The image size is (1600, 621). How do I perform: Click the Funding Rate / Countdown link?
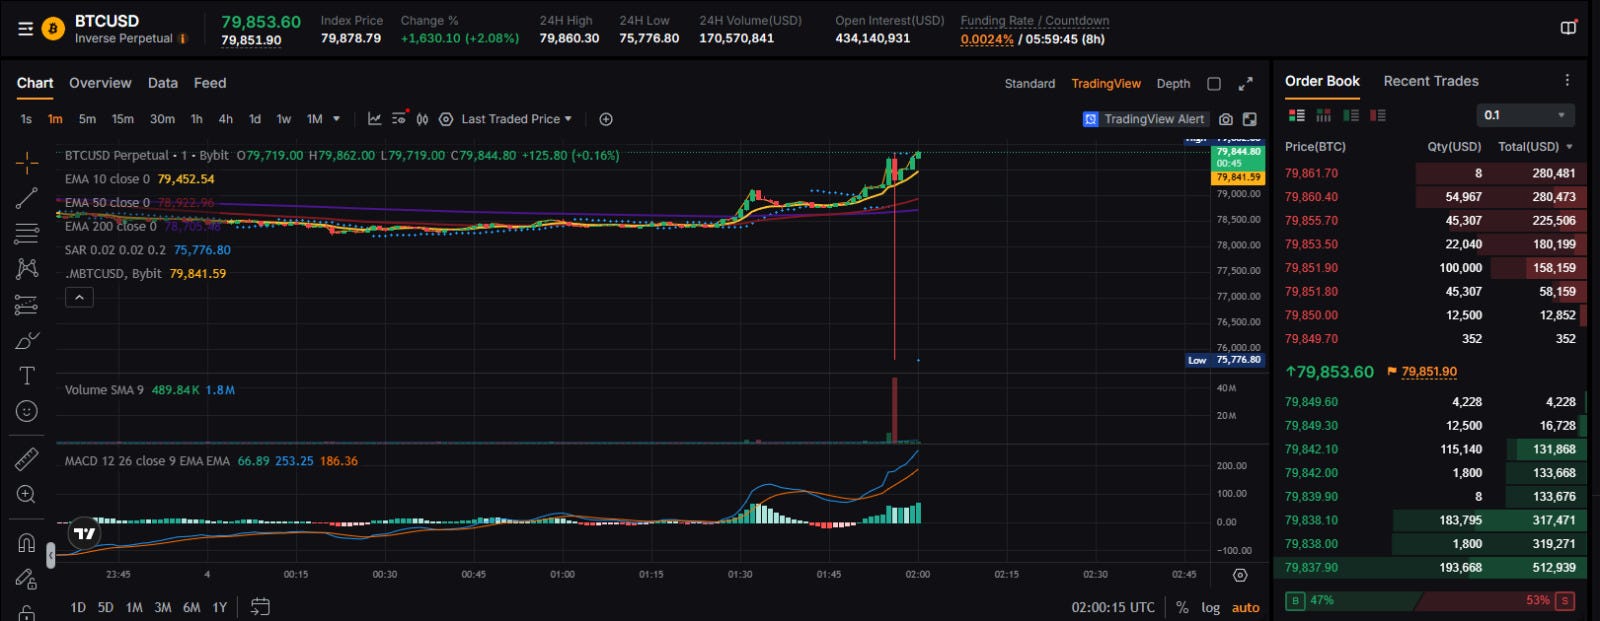tap(1035, 21)
